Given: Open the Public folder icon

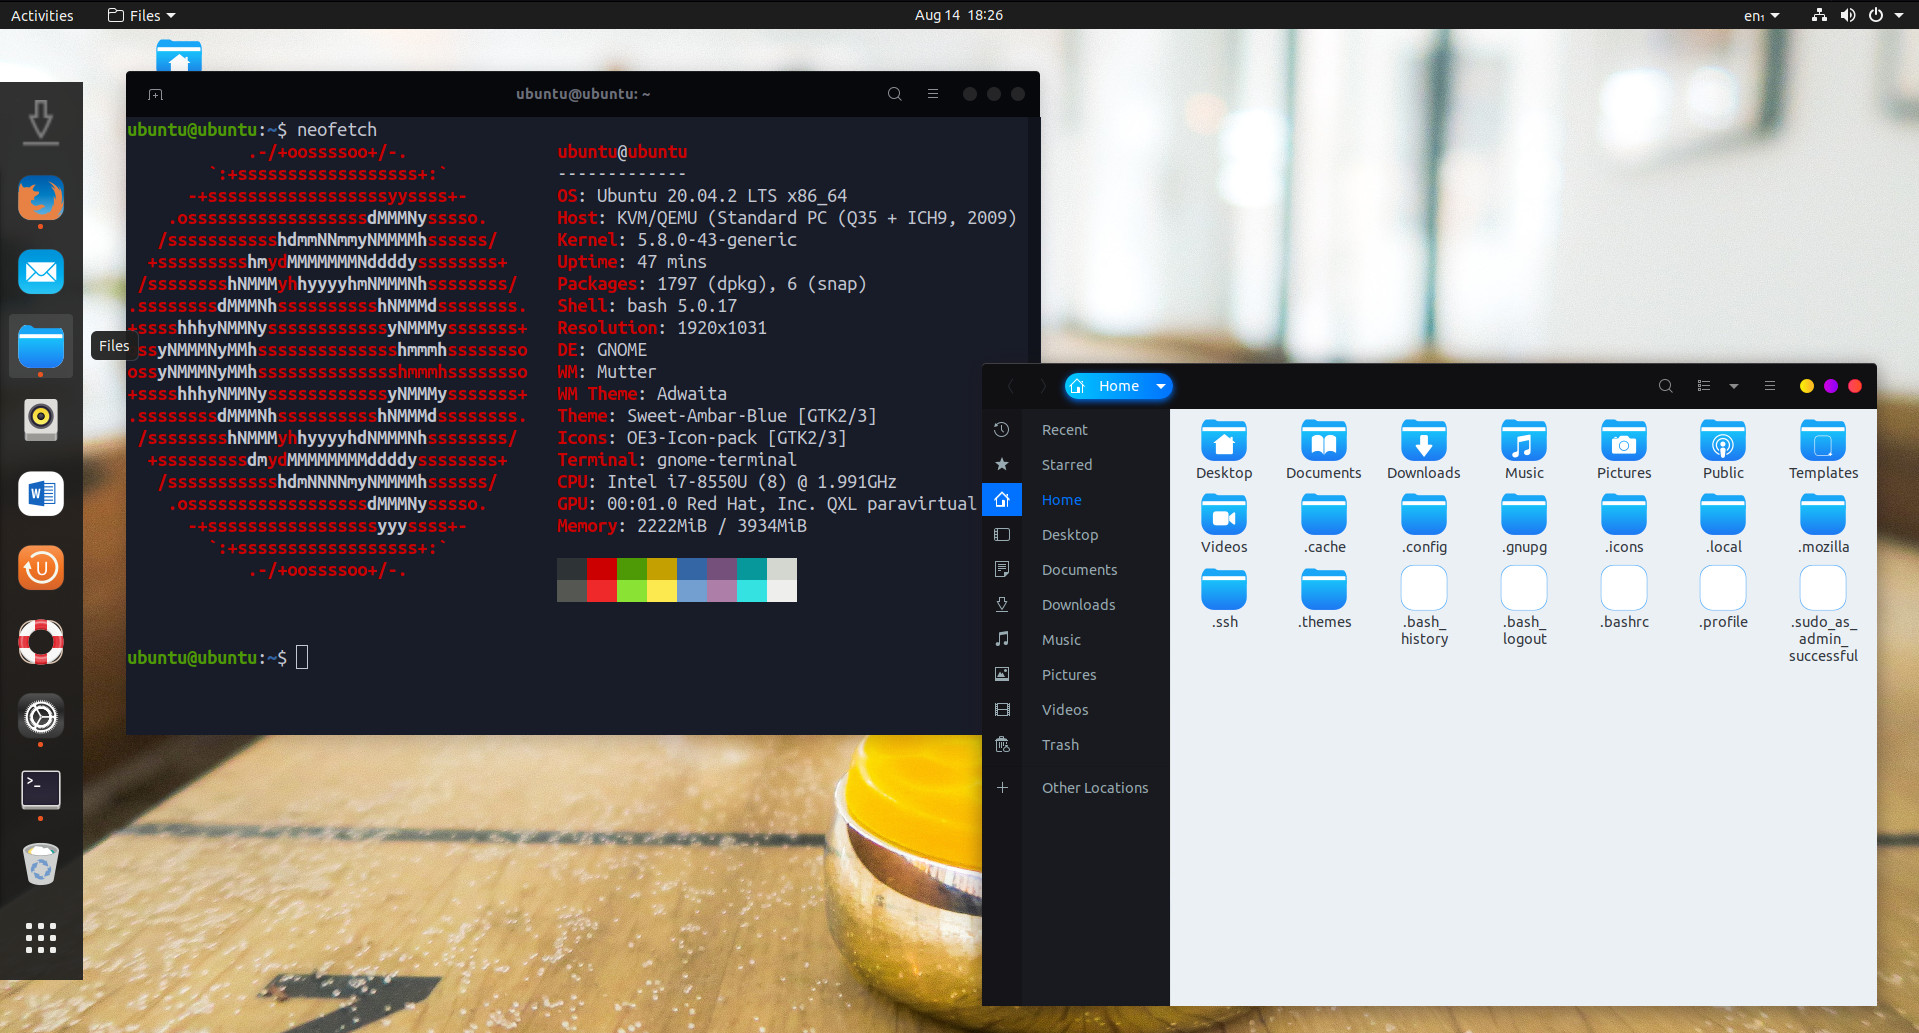Looking at the screenshot, I should [1723, 450].
